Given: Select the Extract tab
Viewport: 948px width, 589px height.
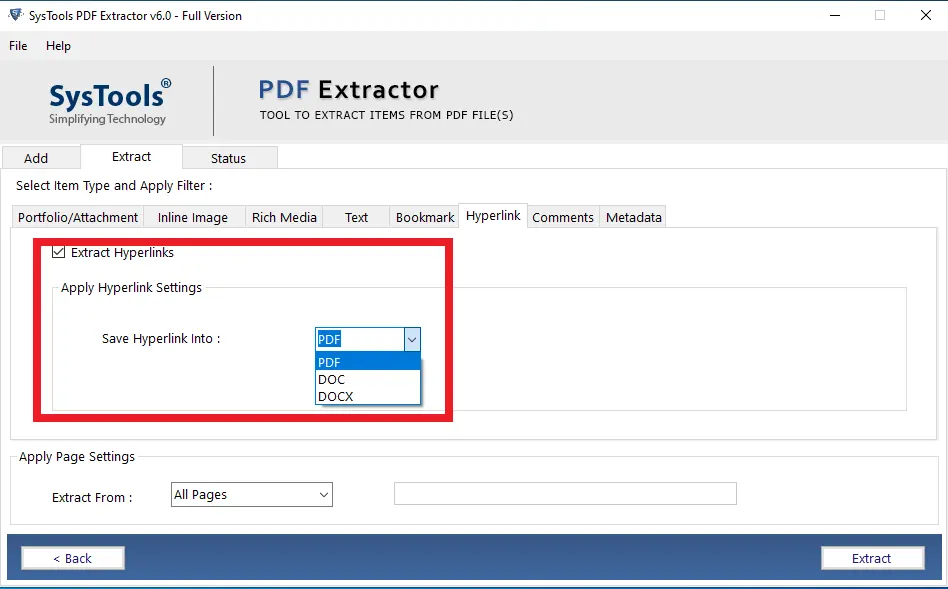Looking at the screenshot, I should point(131,157).
